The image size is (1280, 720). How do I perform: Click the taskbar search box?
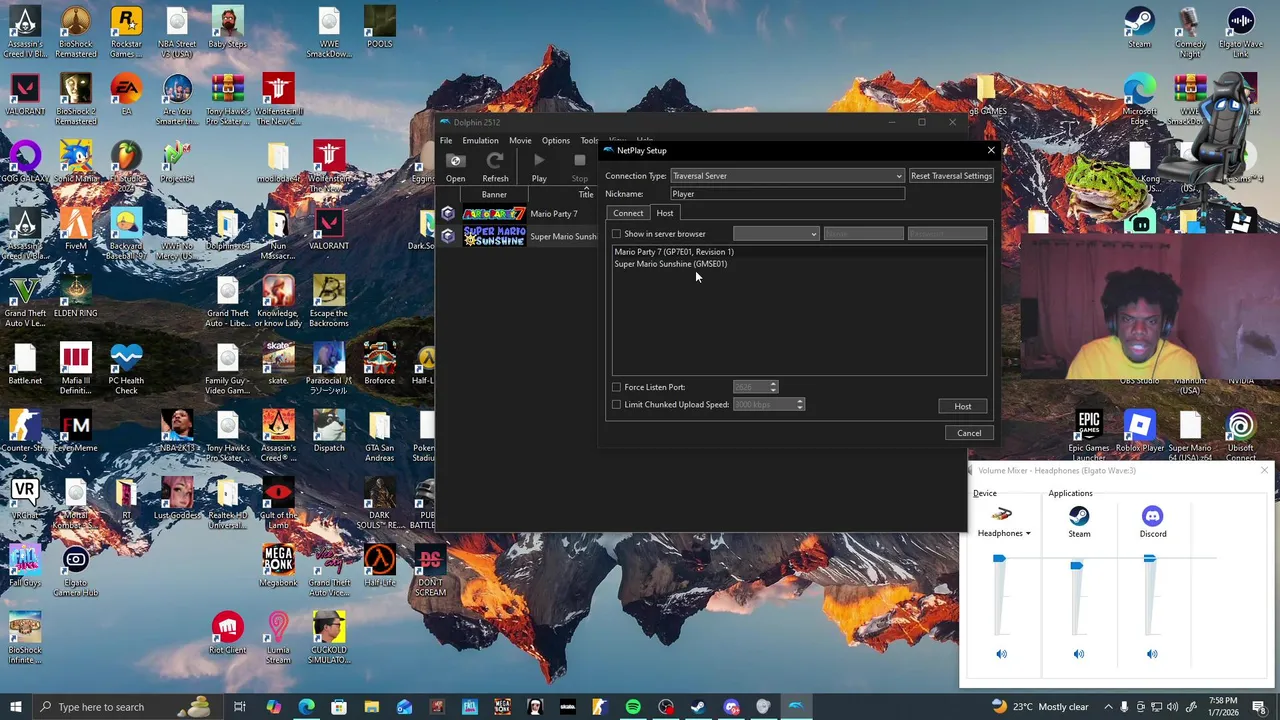126,707
